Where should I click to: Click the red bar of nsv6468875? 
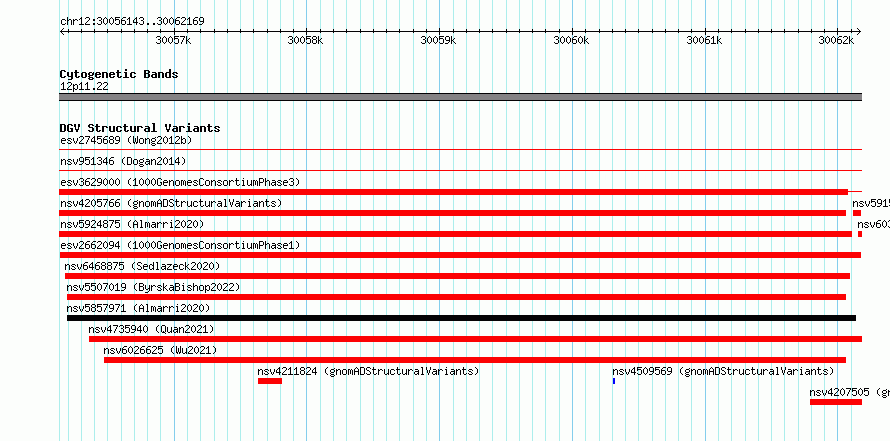click(457, 276)
